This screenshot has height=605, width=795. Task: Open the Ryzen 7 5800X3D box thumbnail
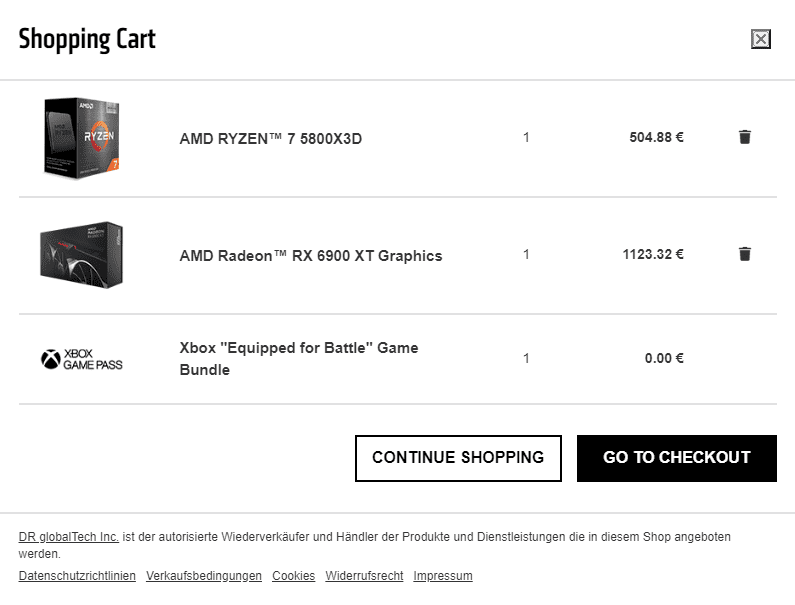tap(82, 138)
